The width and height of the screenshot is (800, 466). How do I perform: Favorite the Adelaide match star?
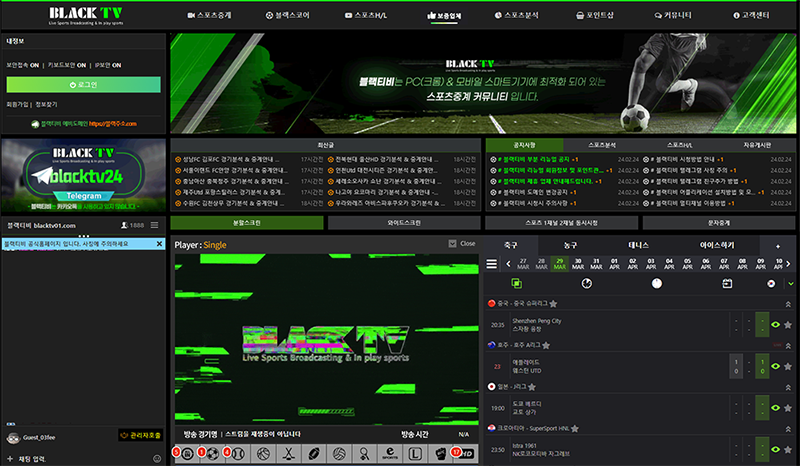pos(788,366)
